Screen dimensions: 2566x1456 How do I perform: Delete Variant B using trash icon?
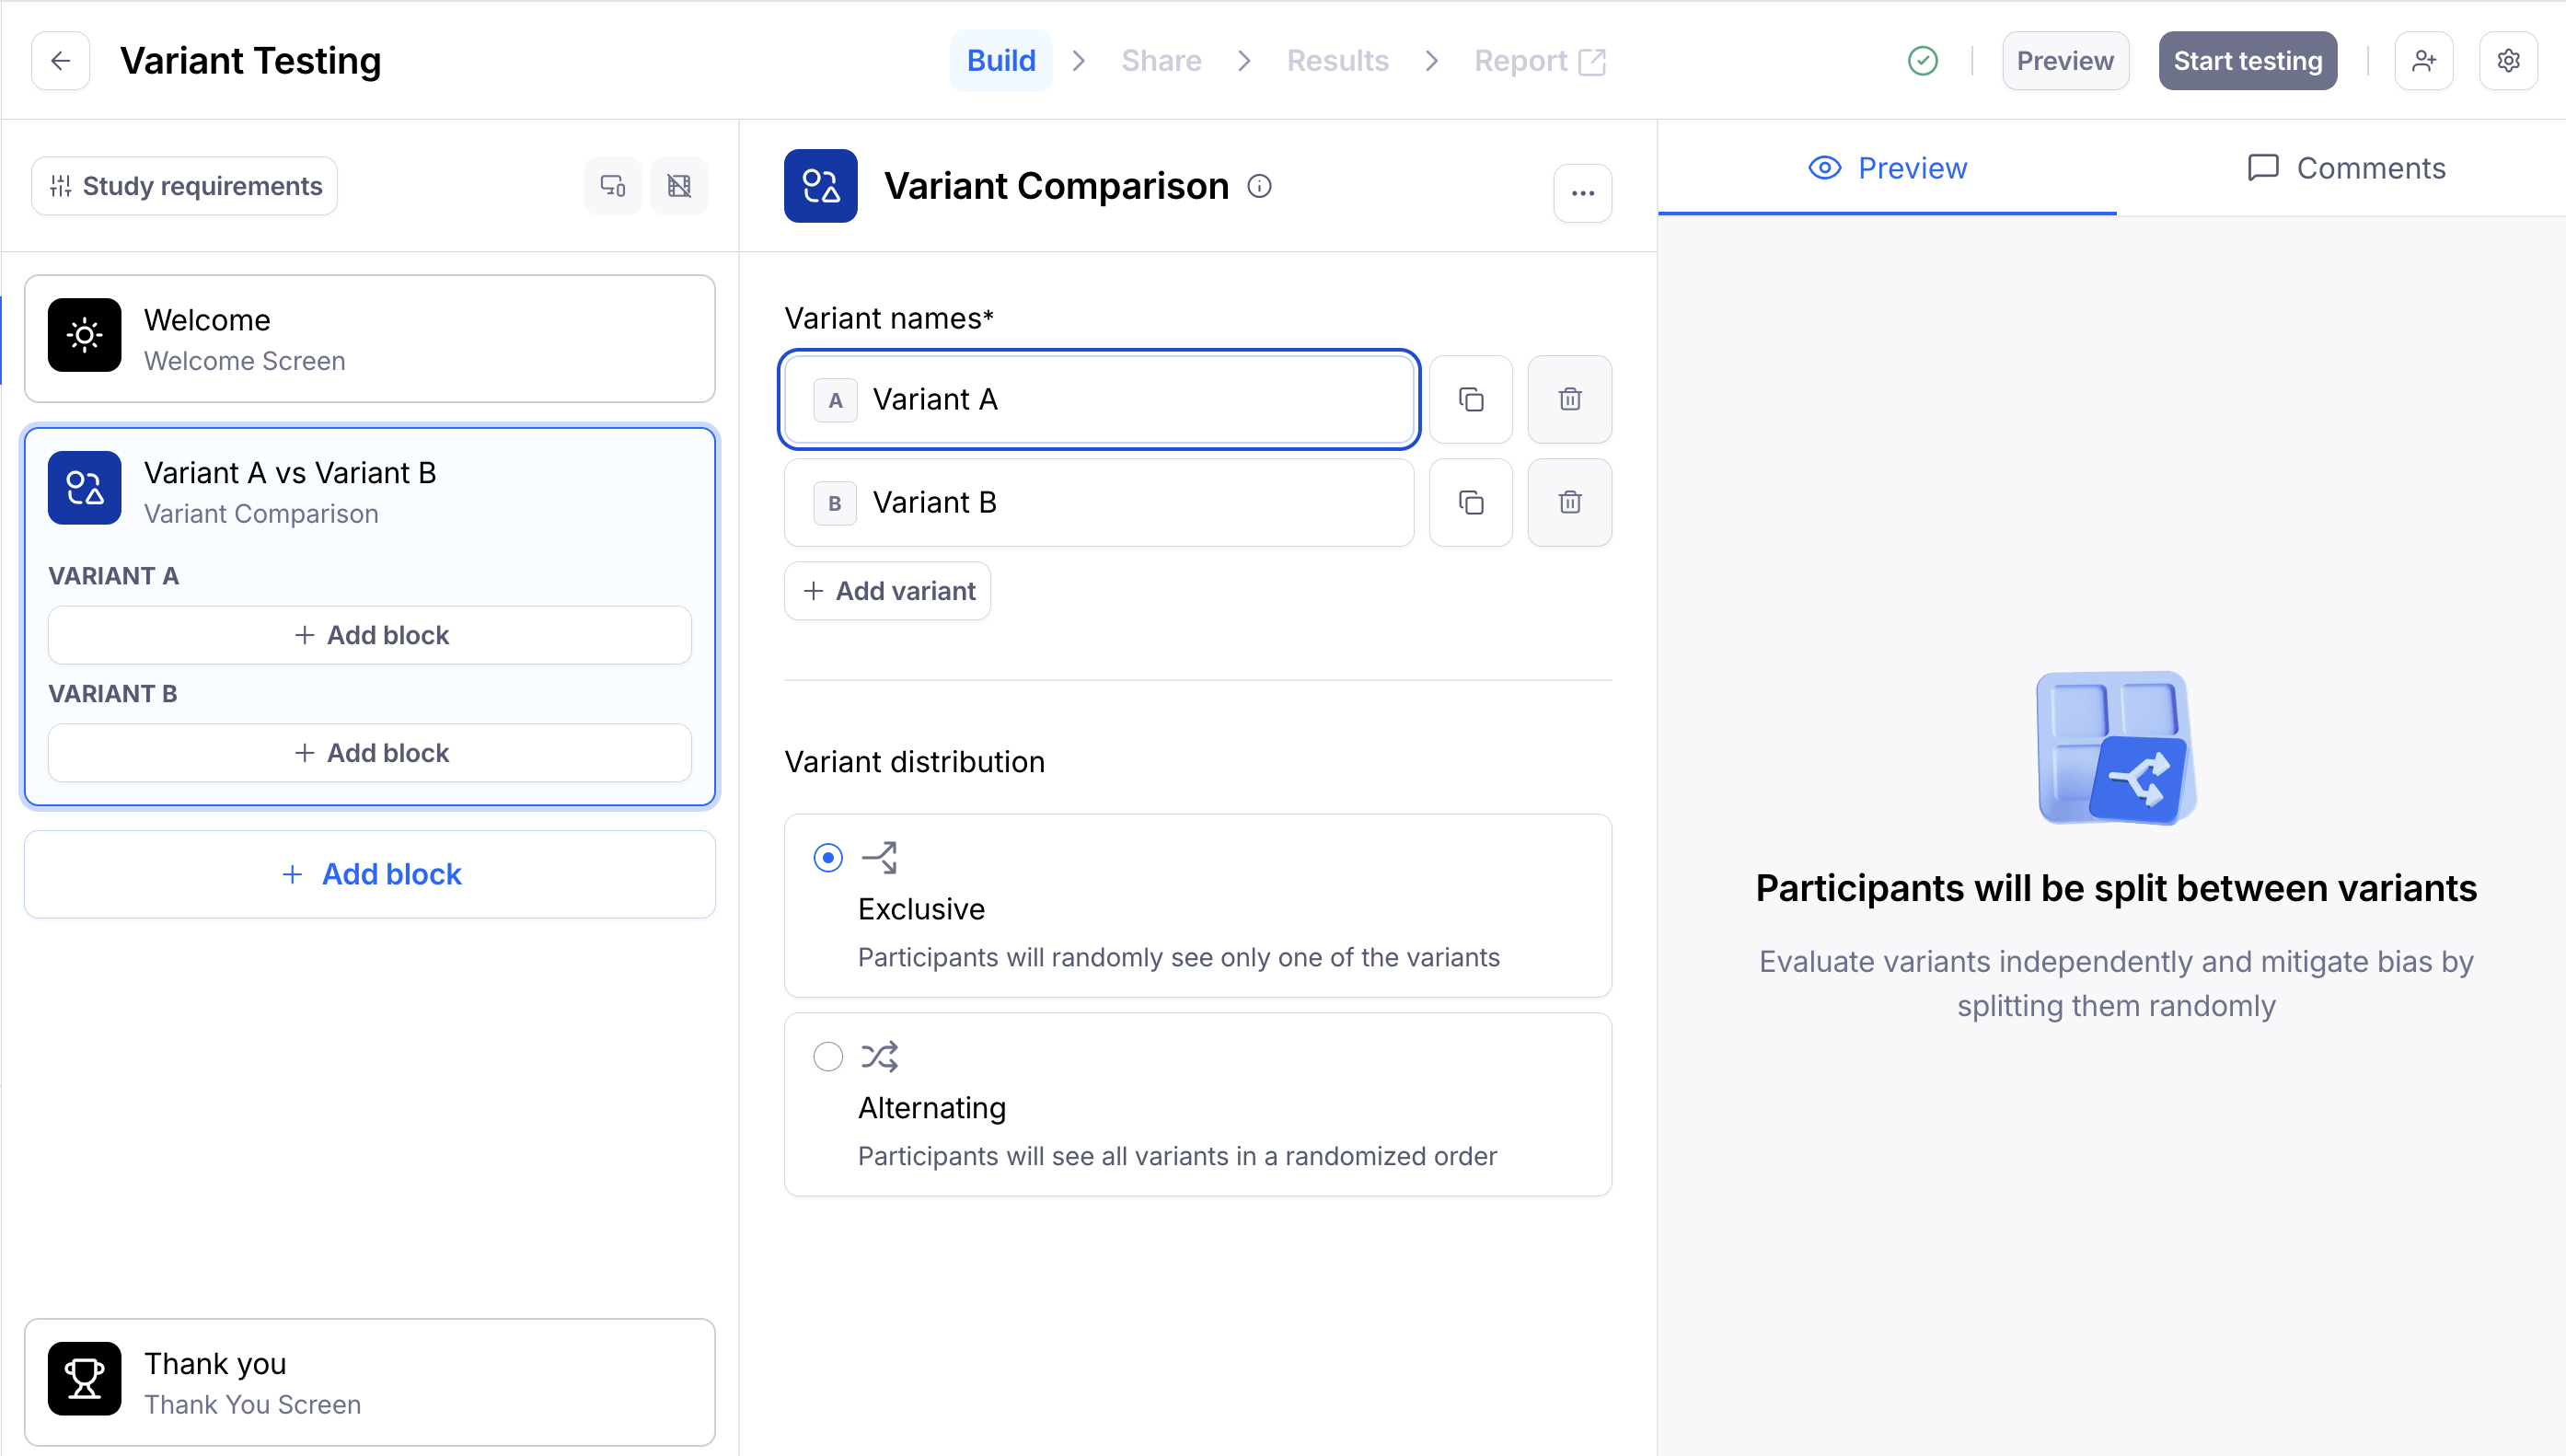1569,503
